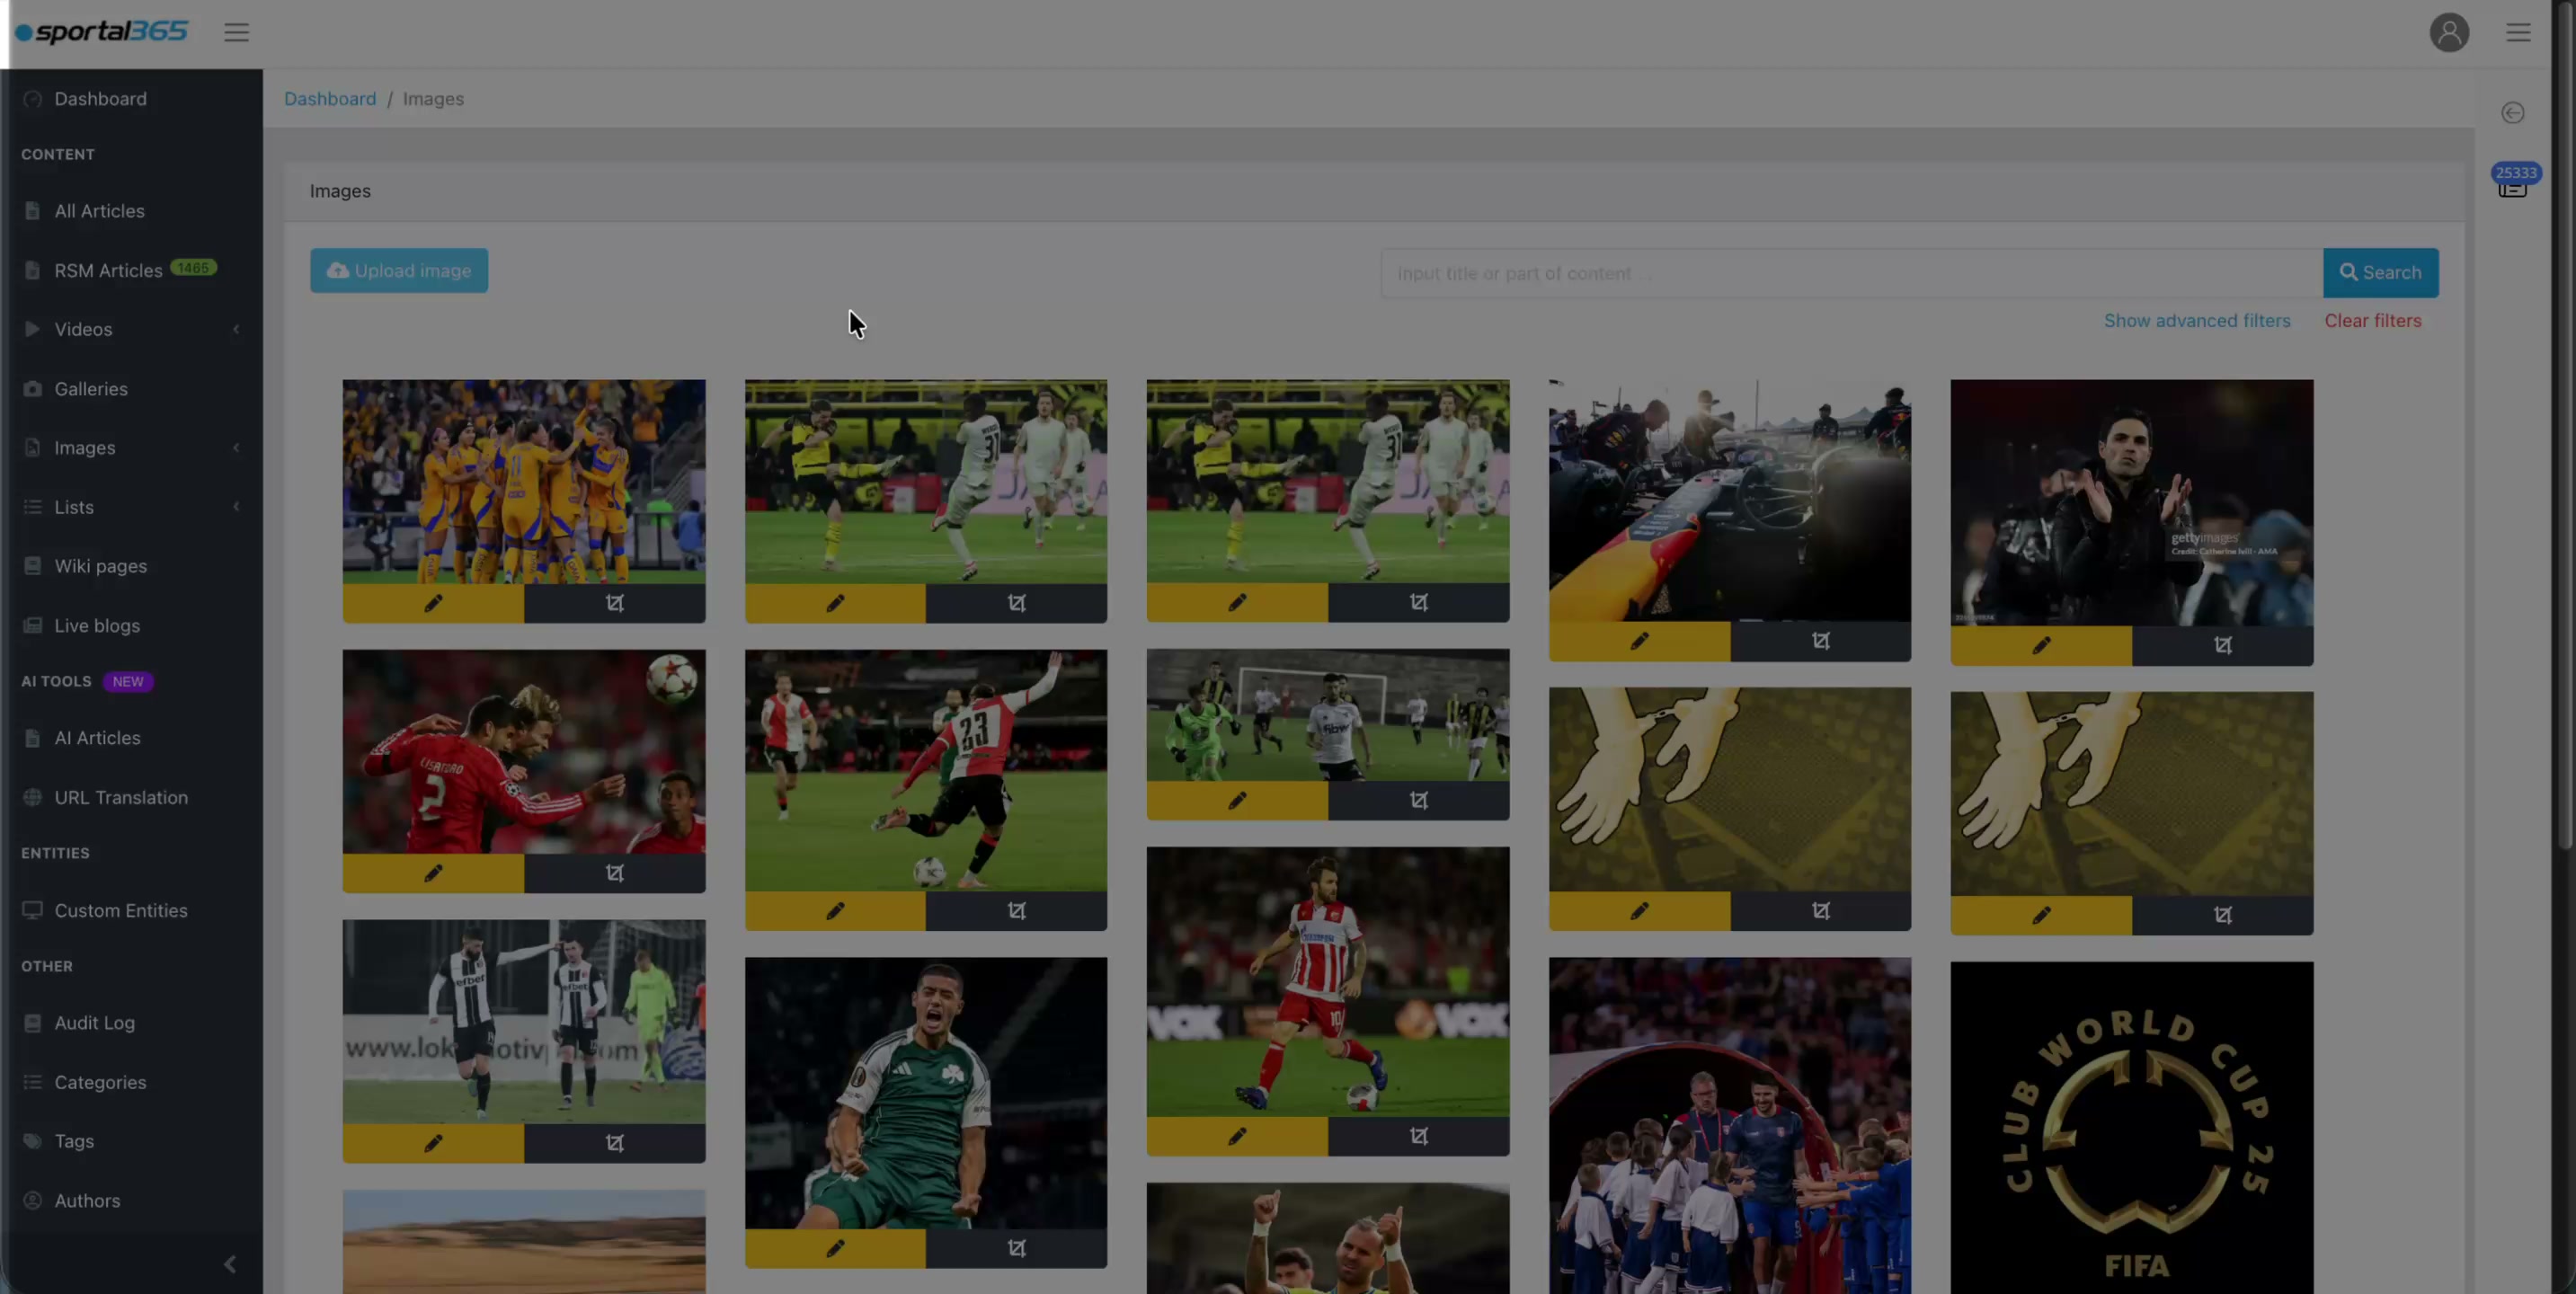Click the pencil edit icon under Arteta image
Image resolution: width=2576 pixels, height=1294 pixels.
coord(2040,646)
